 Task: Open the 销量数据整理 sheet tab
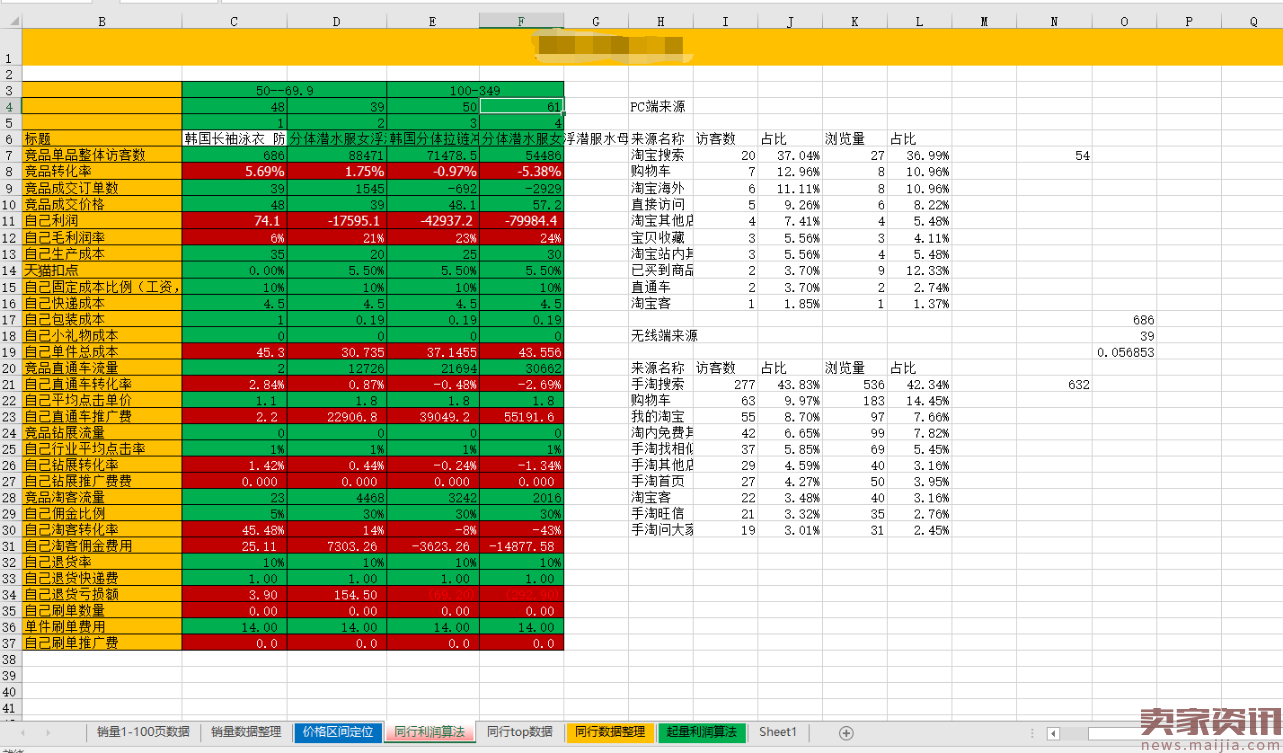click(x=246, y=732)
